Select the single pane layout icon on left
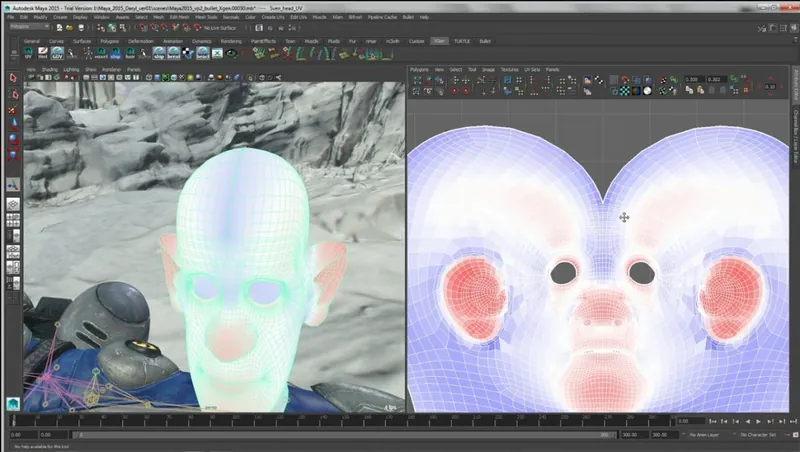 click(13, 205)
